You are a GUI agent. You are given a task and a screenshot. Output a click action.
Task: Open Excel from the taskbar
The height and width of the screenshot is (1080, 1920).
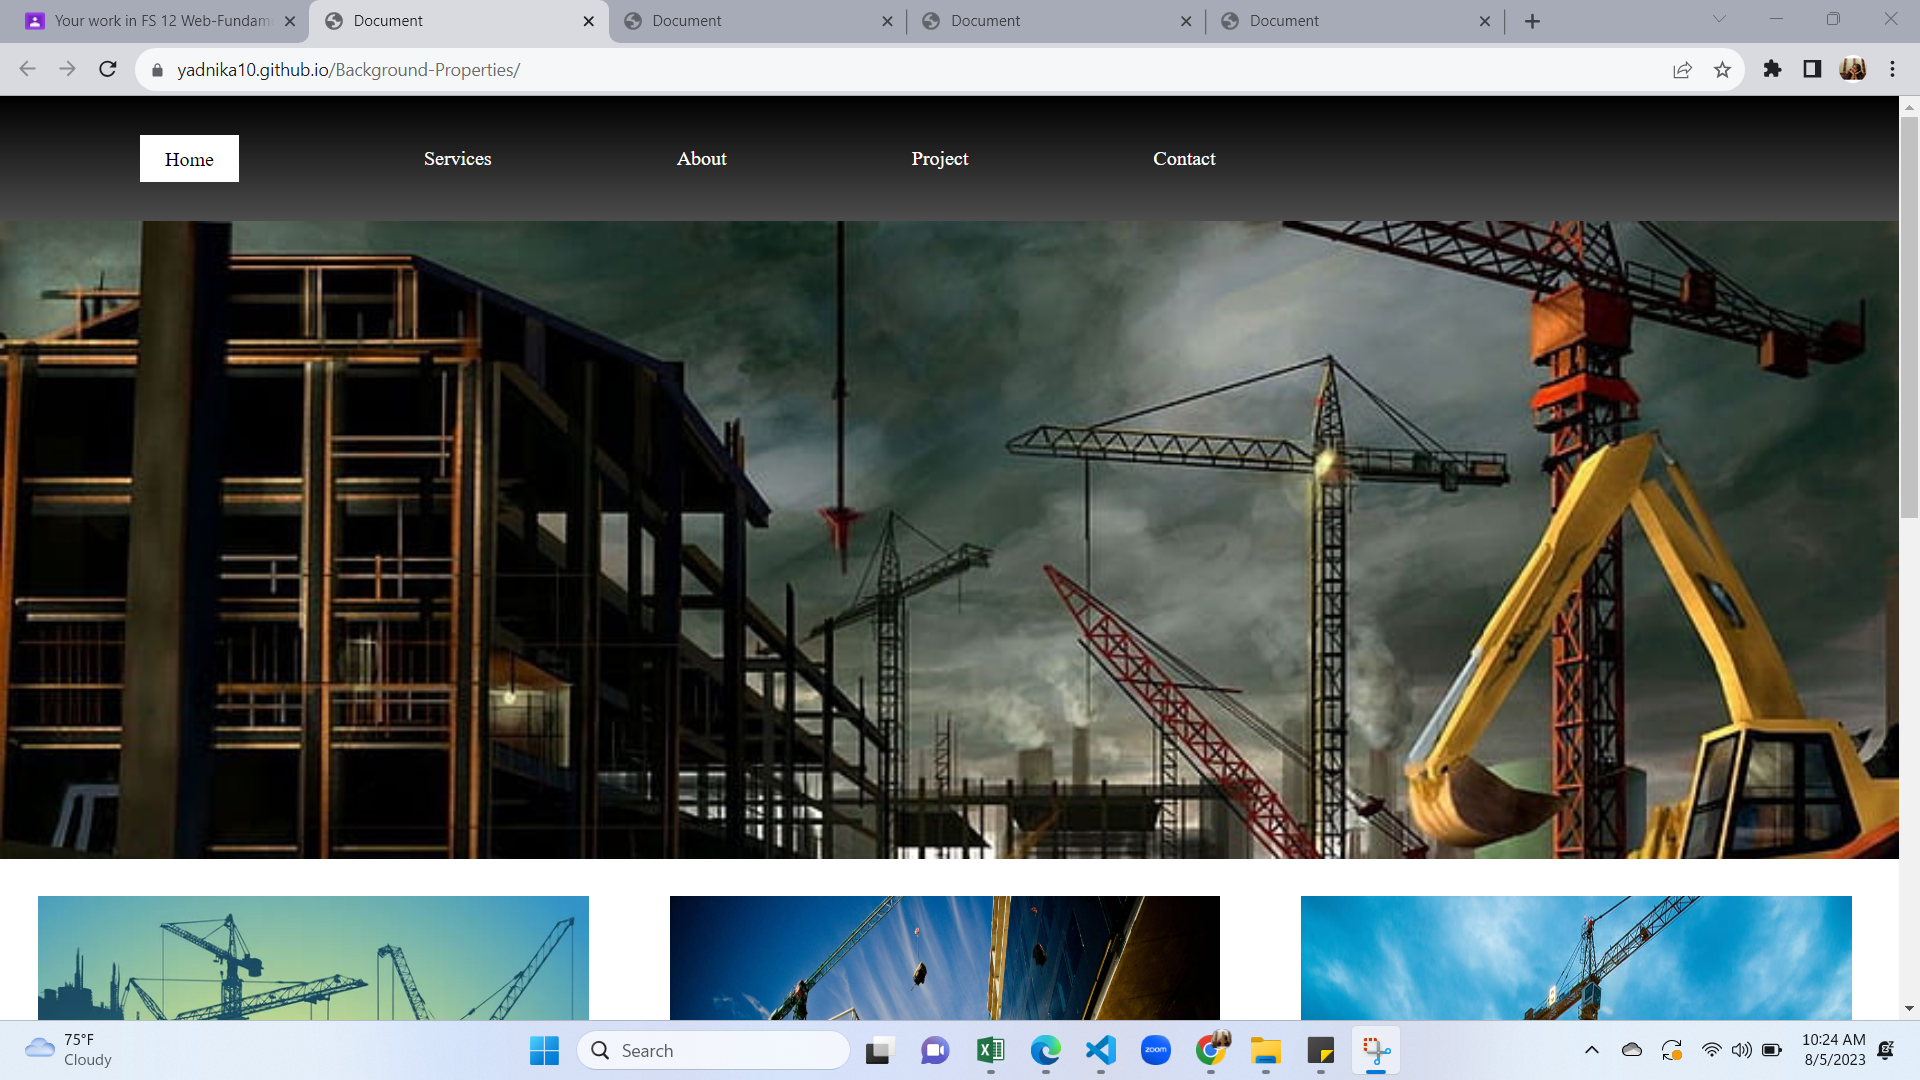click(x=990, y=1050)
